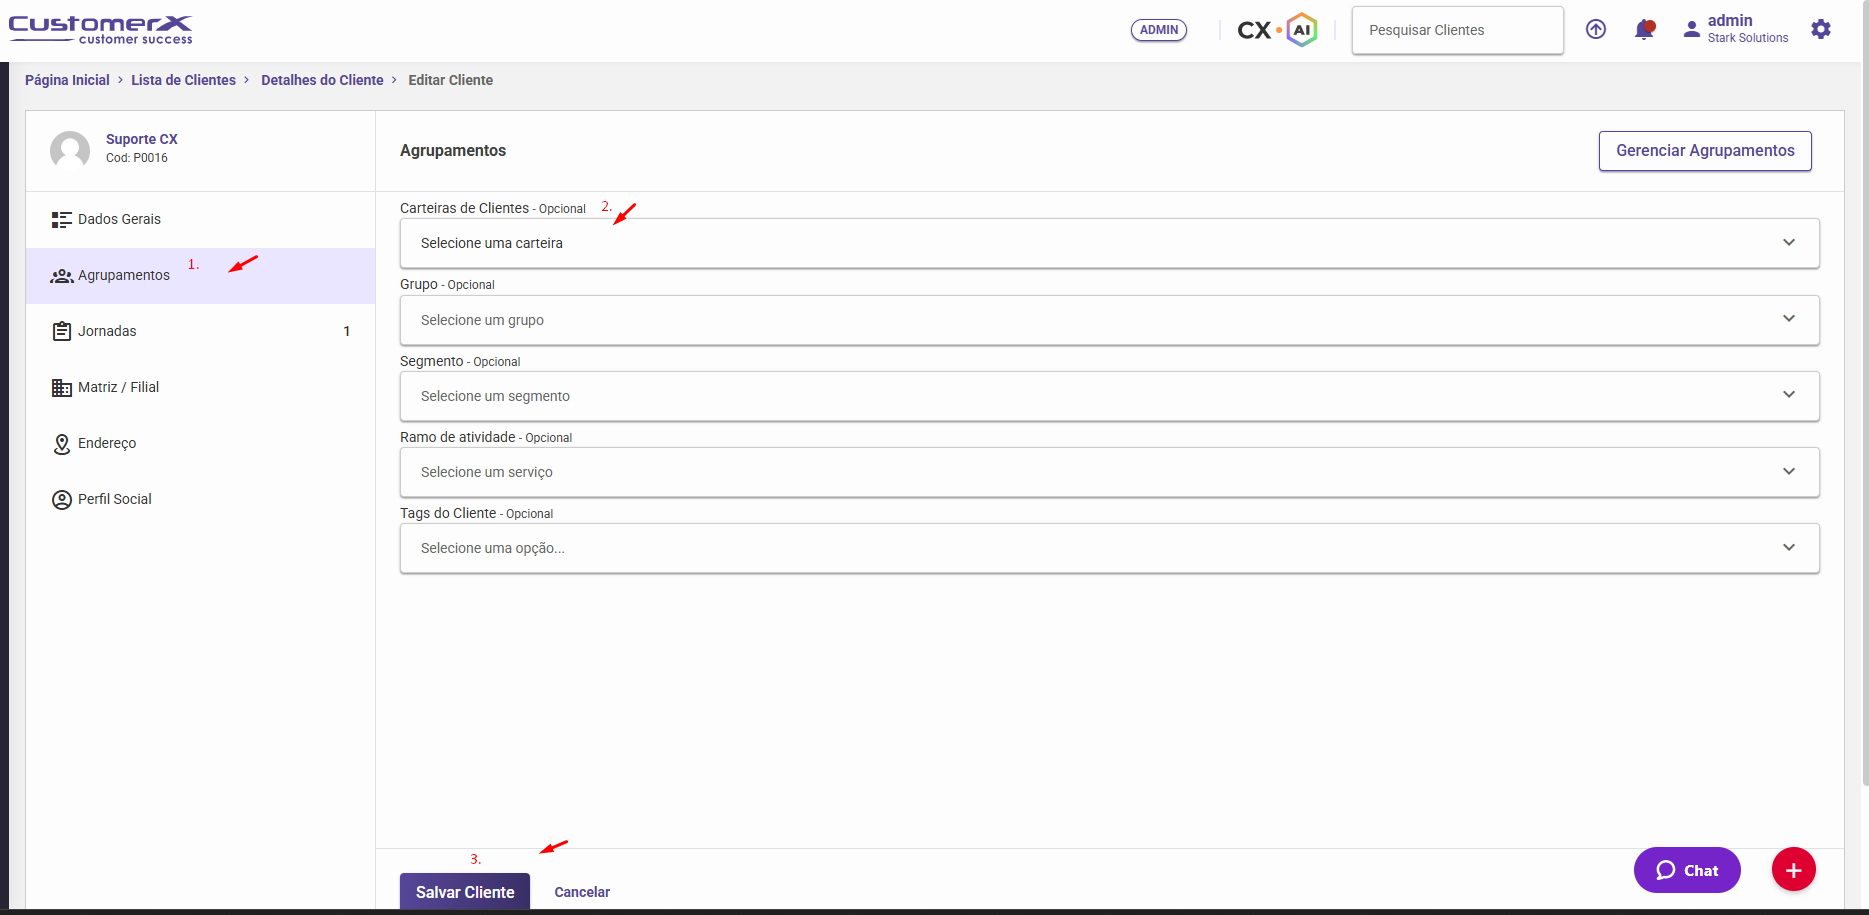Click the 'Cod: P0016' client code
This screenshot has width=1869, height=915.
(x=137, y=158)
